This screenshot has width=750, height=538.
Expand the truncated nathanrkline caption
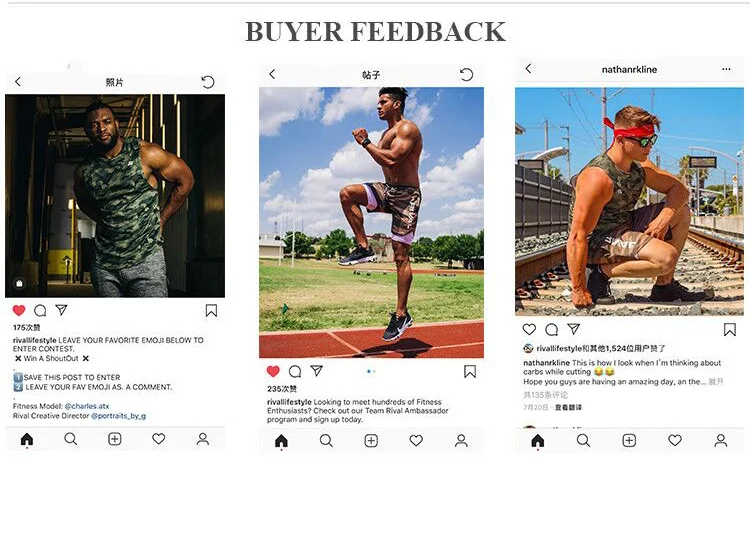pyautogui.click(x=716, y=382)
